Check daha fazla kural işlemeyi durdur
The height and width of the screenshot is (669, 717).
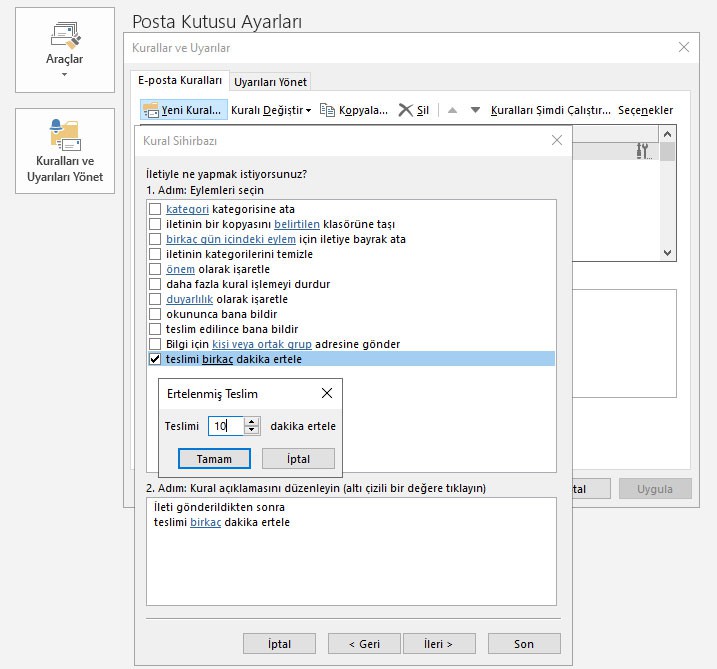coord(155,284)
